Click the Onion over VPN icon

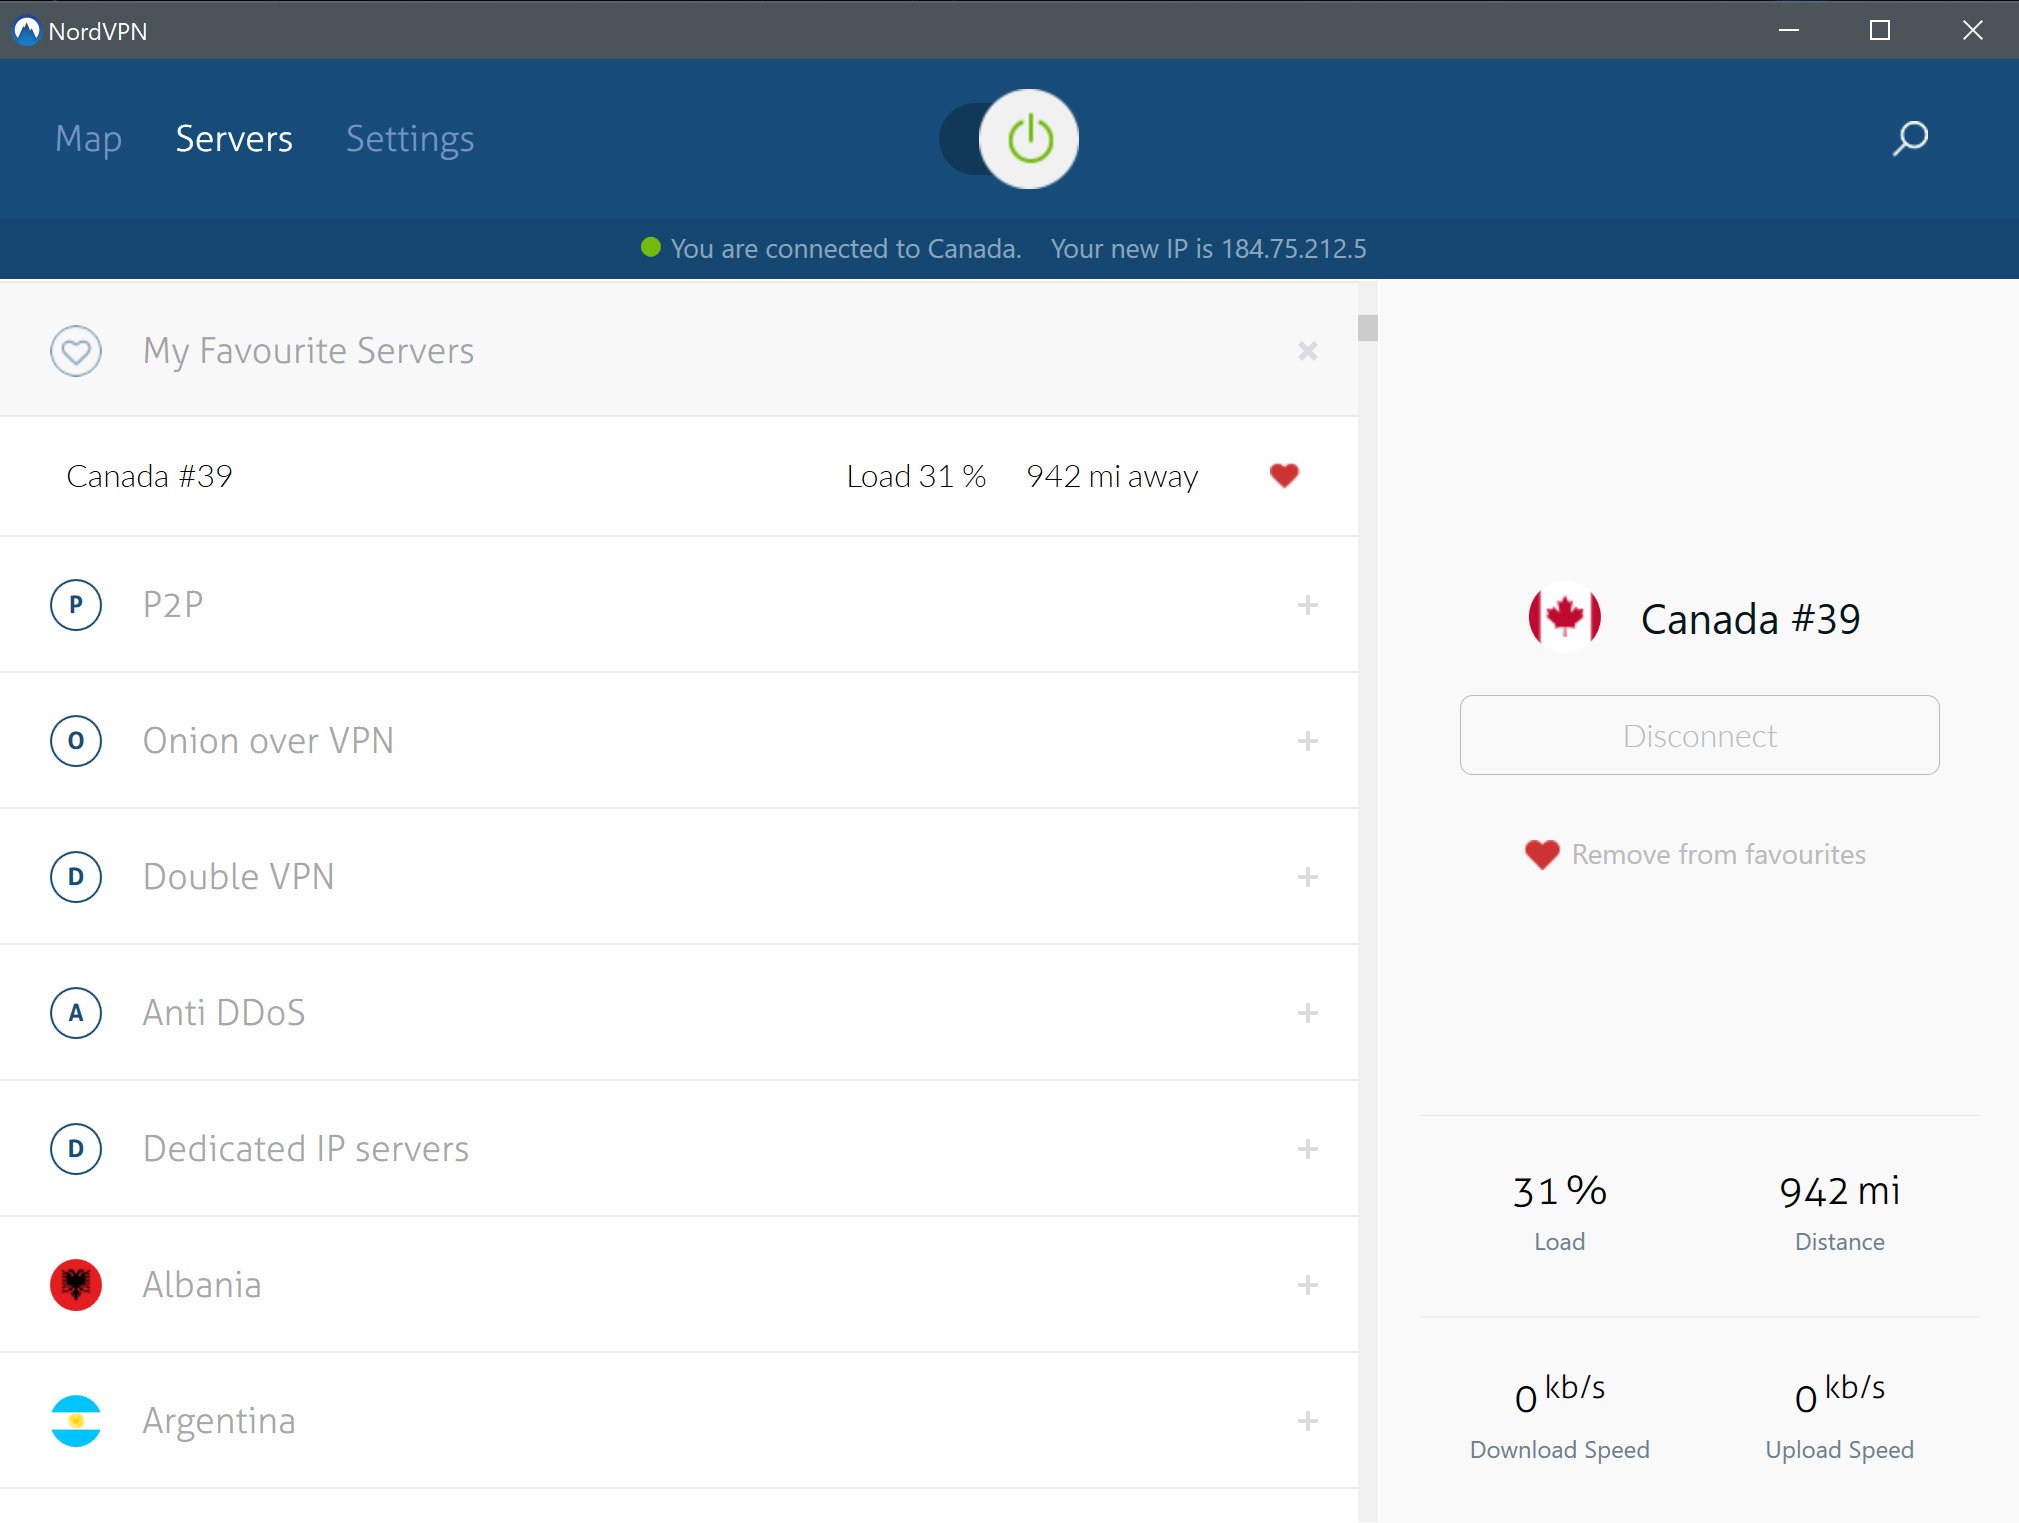(x=76, y=741)
